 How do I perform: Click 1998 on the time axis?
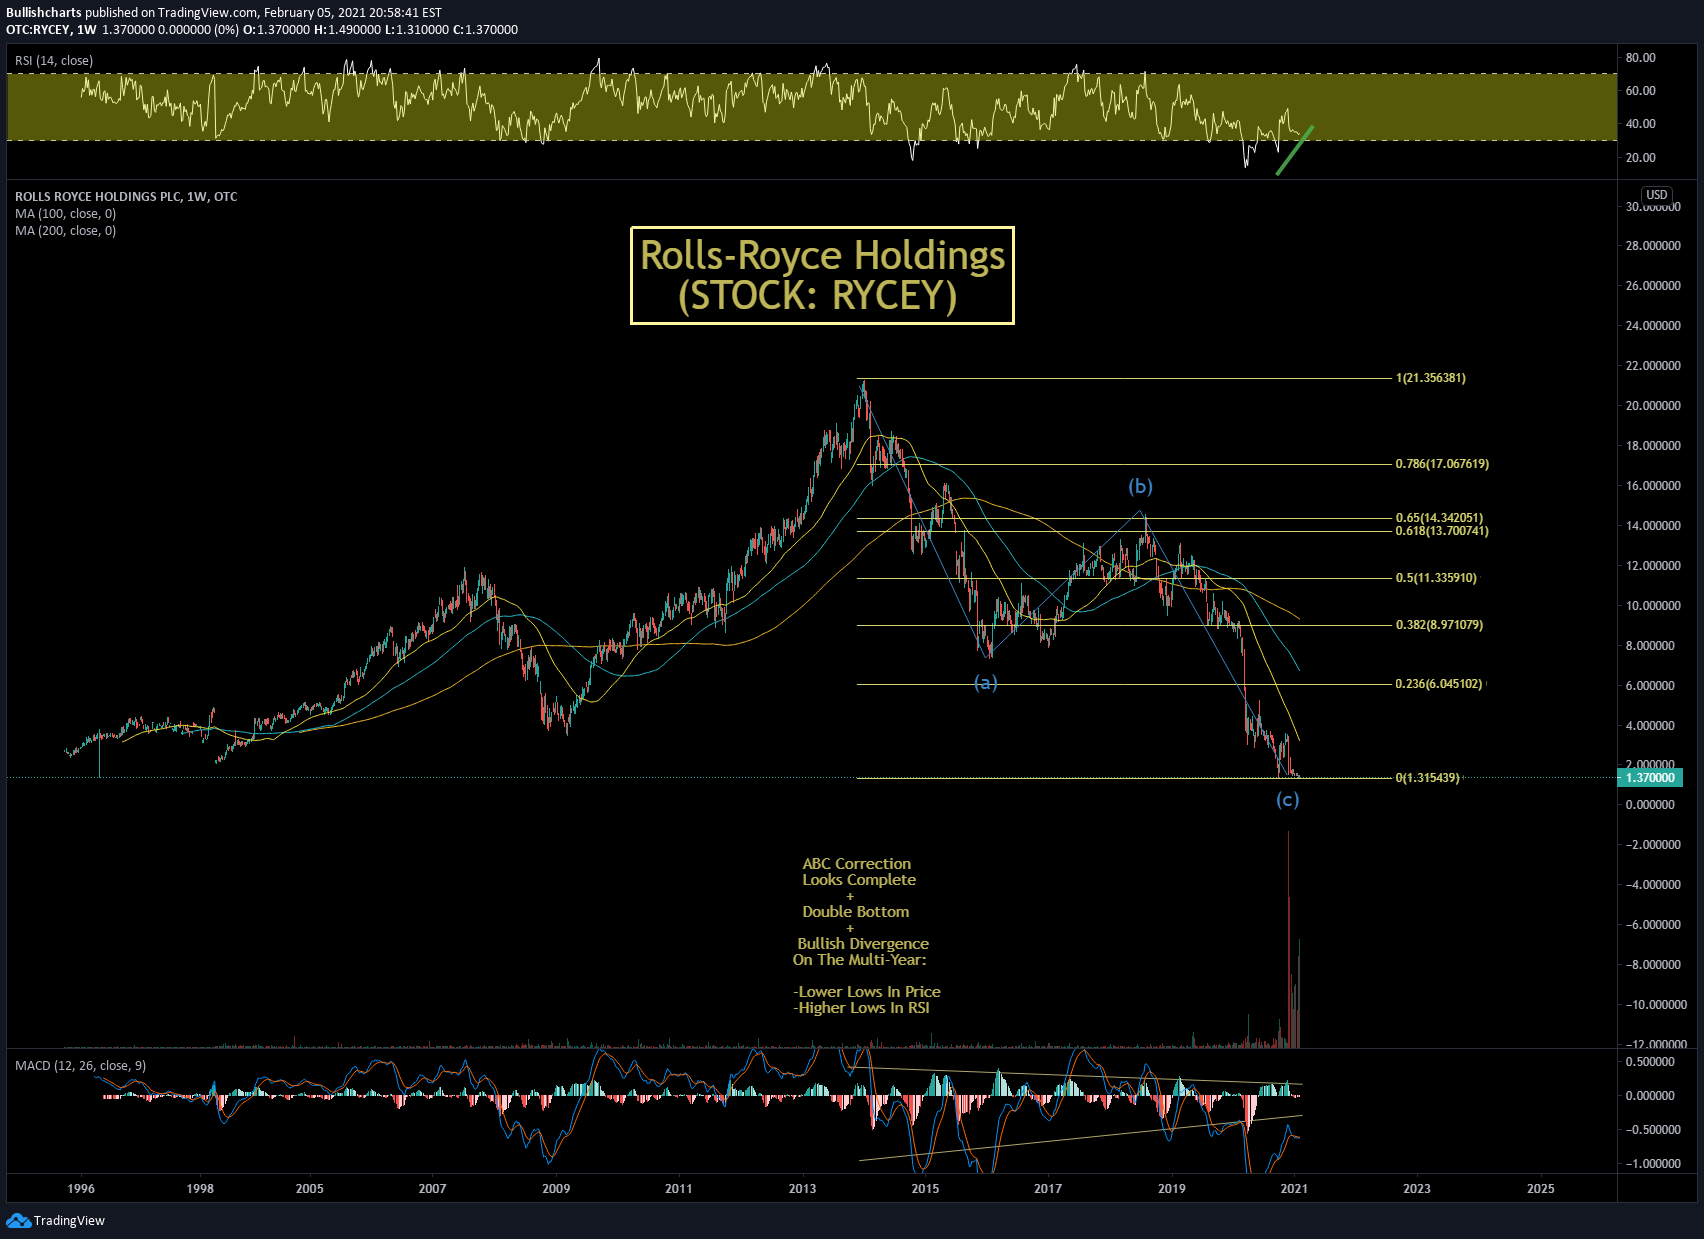coord(200,1189)
